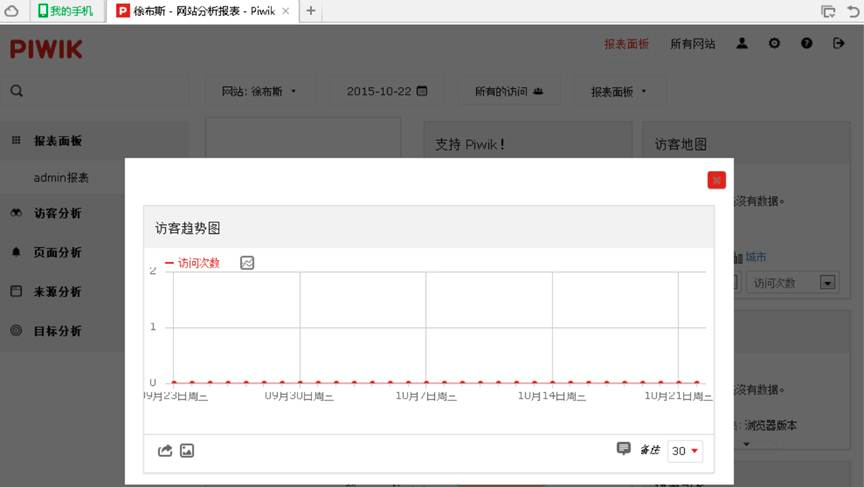Close the Piwik browser tab

285,11
